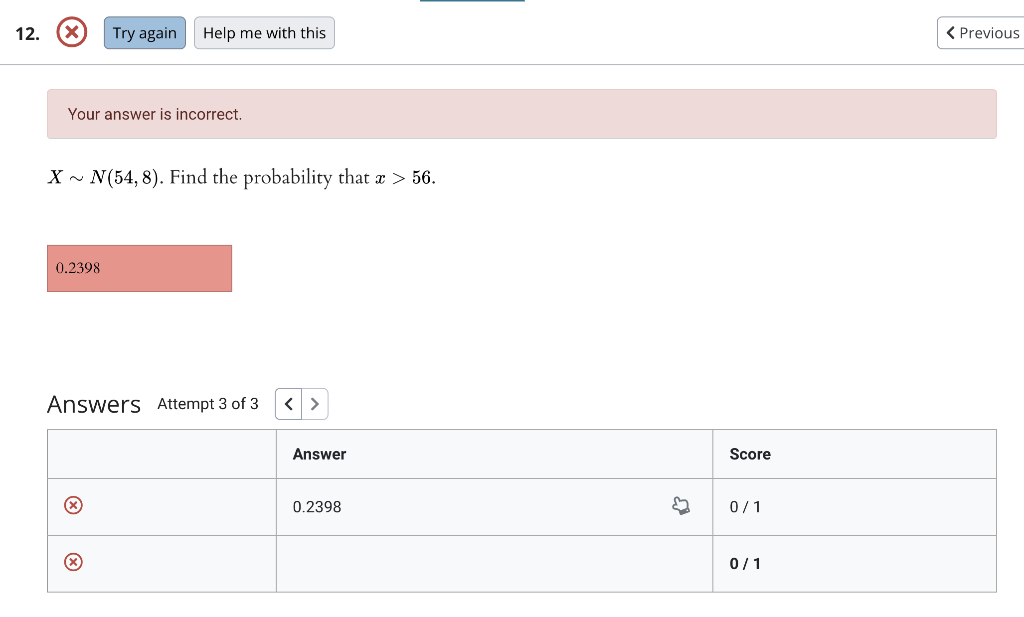Click the right arrow to view the next attempt

(314, 403)
